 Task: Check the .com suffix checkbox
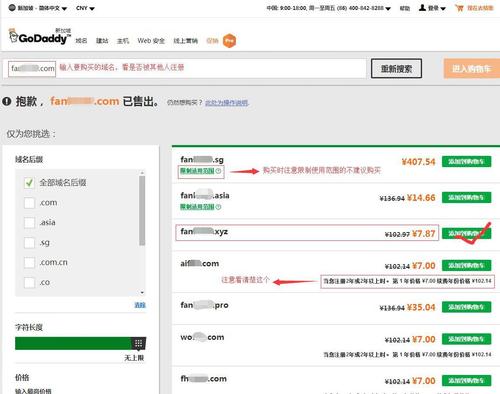click(x=29, y=203)
